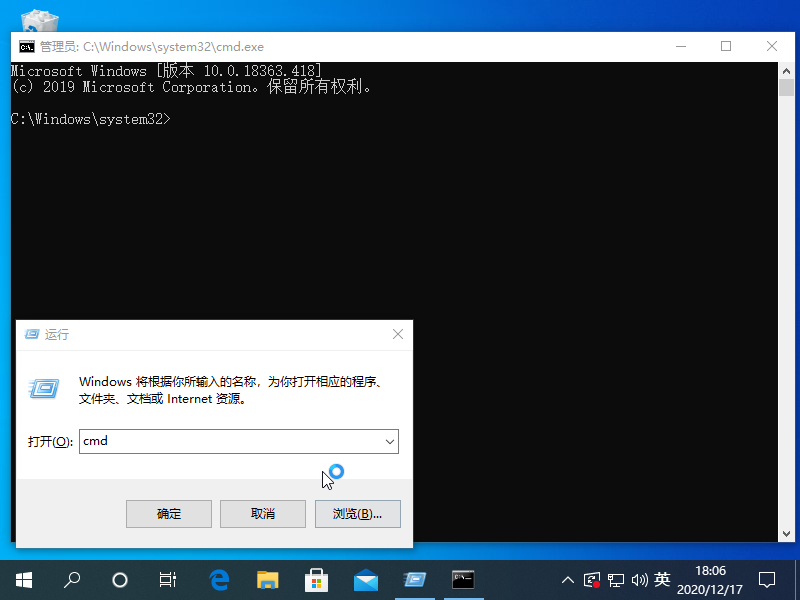800x600 pixels.
Task: Click the cmd text input field
Action: [x=230, y=441]
